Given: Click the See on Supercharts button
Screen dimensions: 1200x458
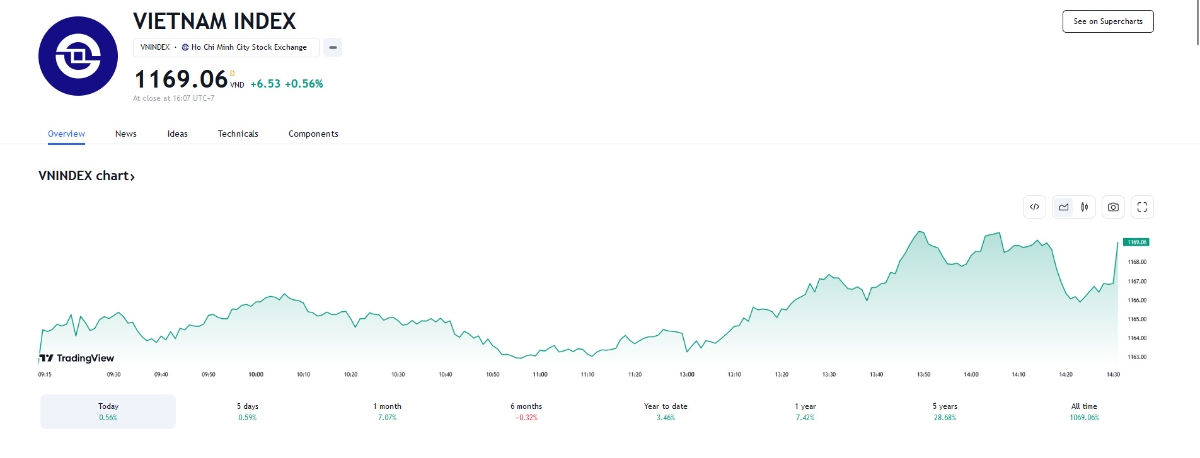Looking at the screenshot, I should [1107, 21].
